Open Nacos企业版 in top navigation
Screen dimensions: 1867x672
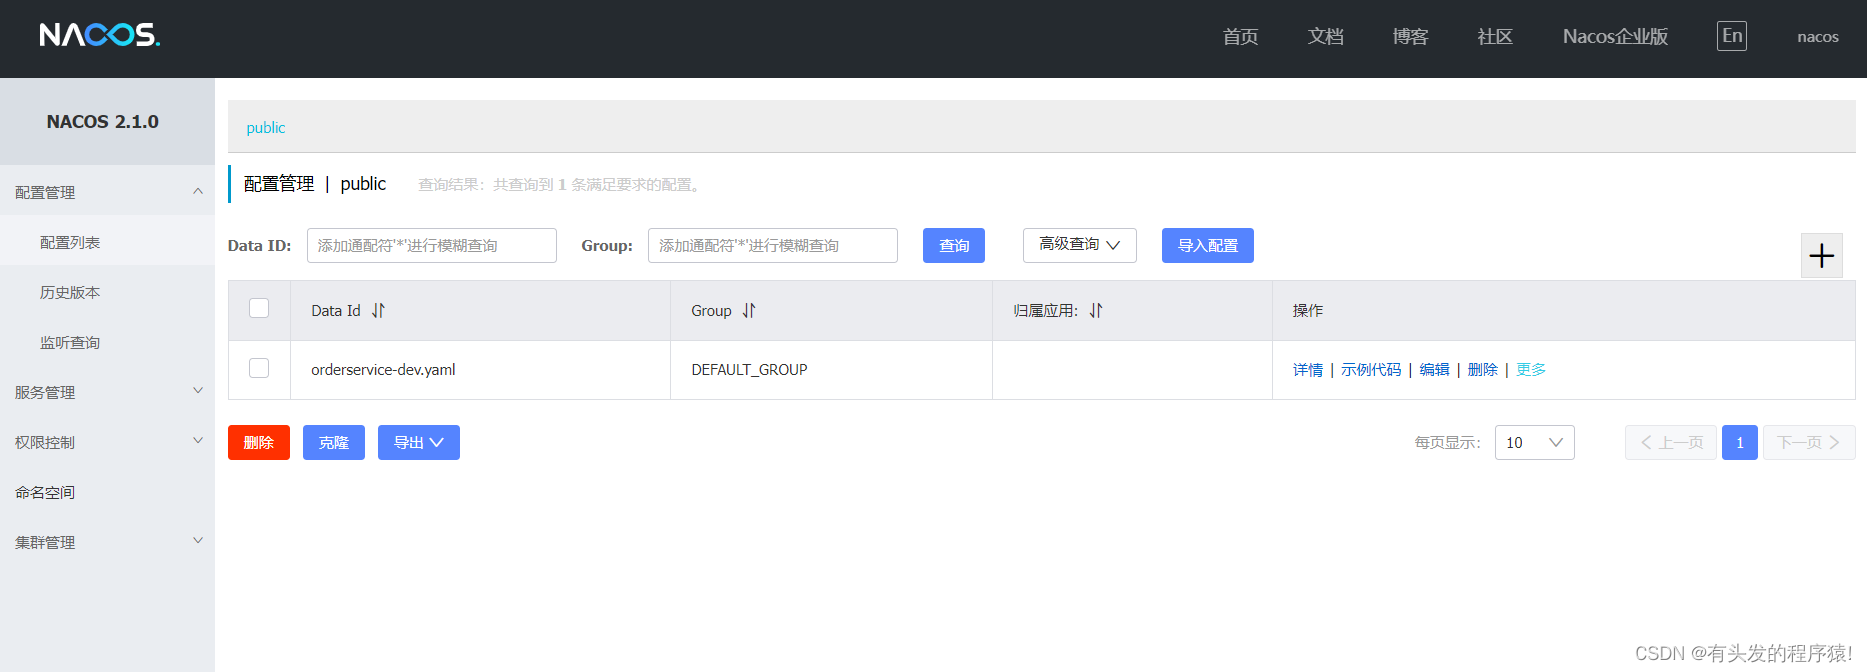[x=1615, y=37]
